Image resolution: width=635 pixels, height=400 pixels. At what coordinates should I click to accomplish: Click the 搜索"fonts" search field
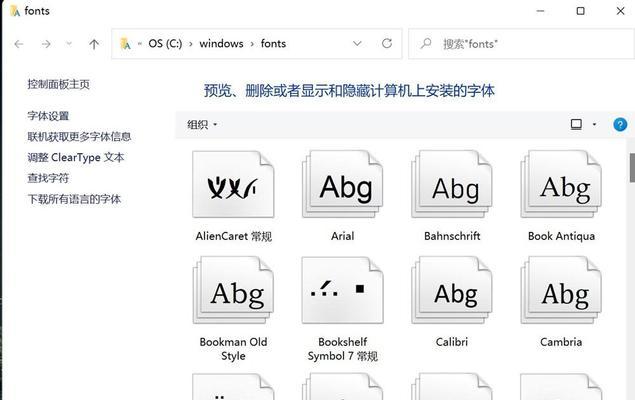tap(522, 43)
